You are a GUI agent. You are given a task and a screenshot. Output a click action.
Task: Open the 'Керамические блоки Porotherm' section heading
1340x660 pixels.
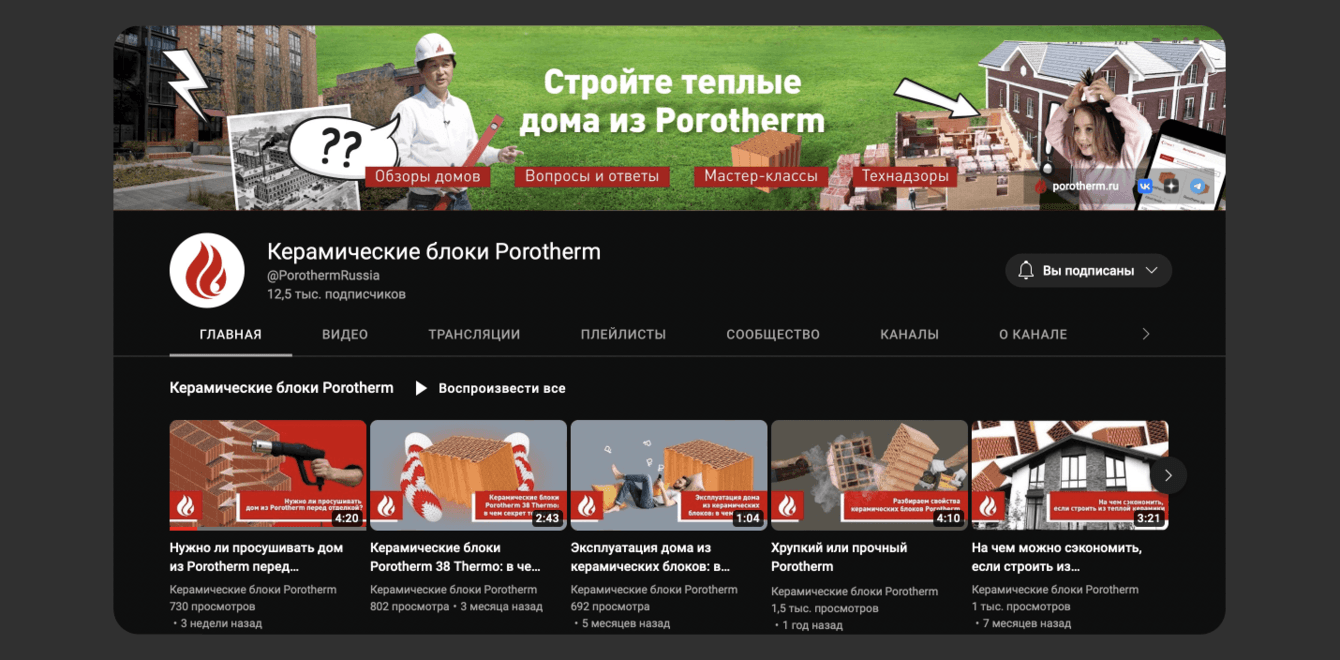point(282,388)
